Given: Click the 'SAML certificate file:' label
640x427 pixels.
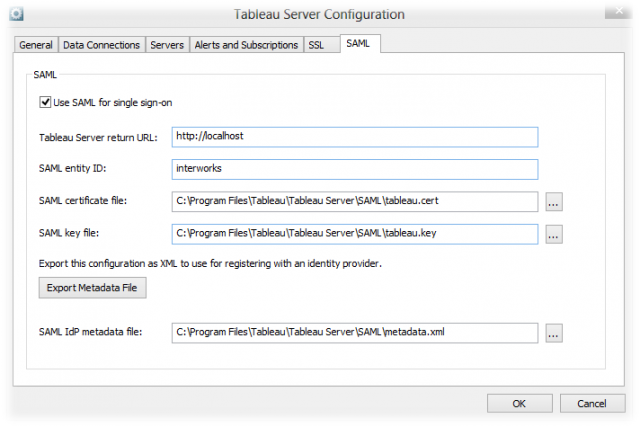Looking at the screenshot, I should [83, 200].
